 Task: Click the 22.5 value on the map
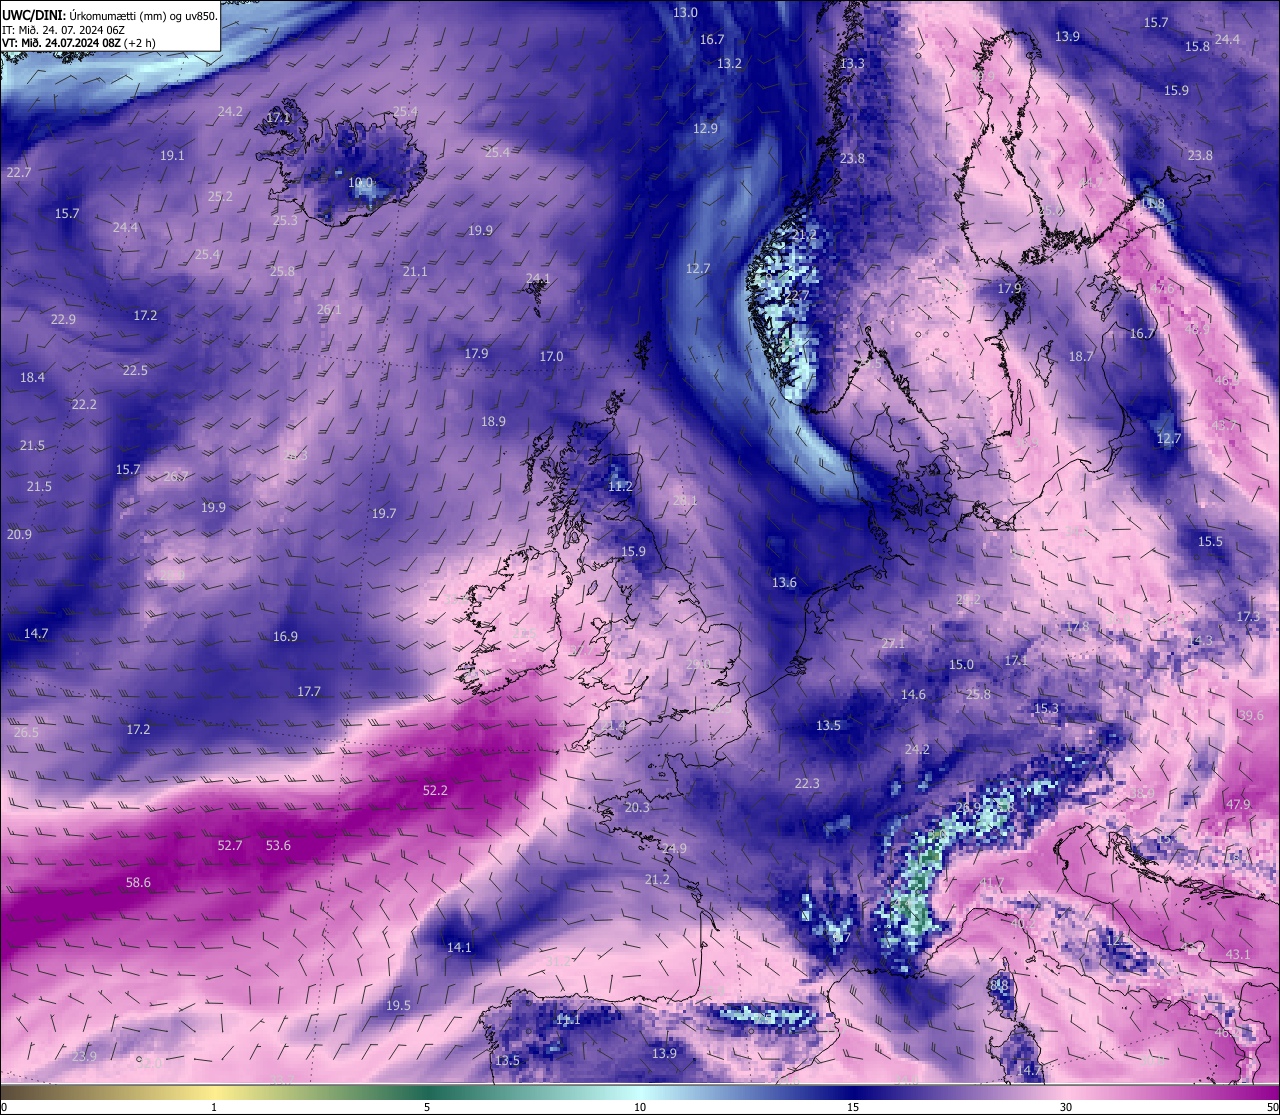click(x=135, y=370)
